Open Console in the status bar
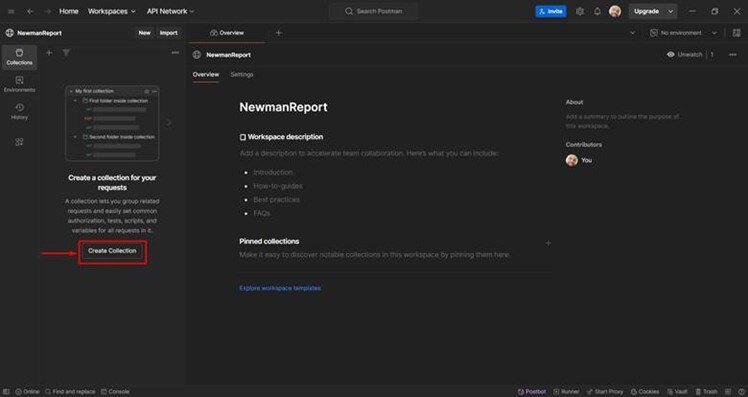 point(115,391)
